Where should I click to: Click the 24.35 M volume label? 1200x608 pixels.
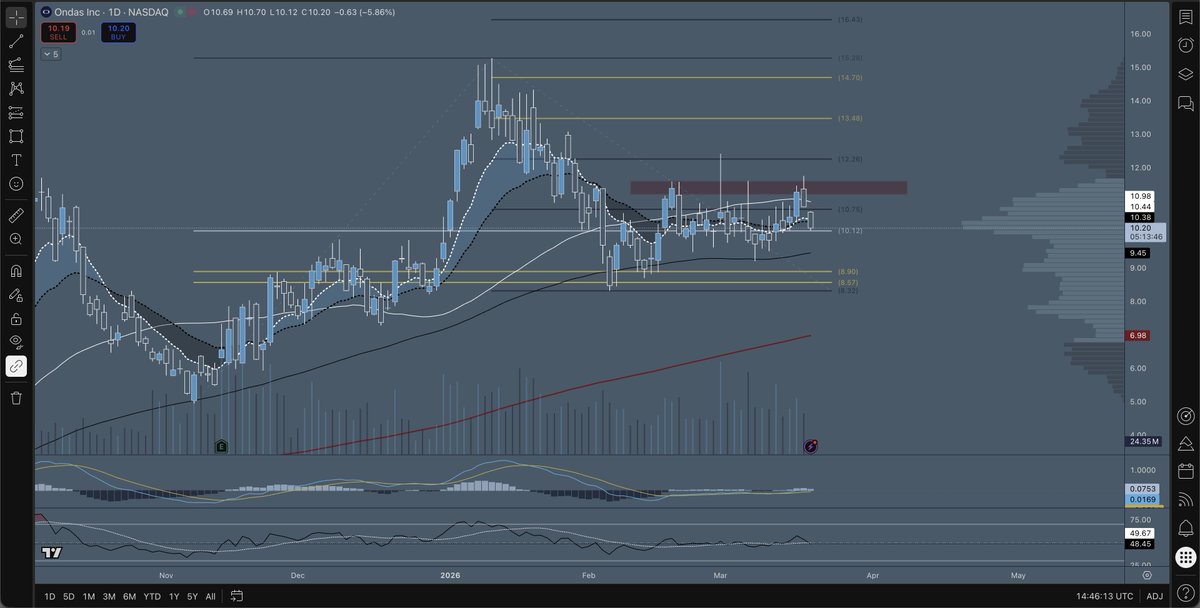[x=1143, y=441]
